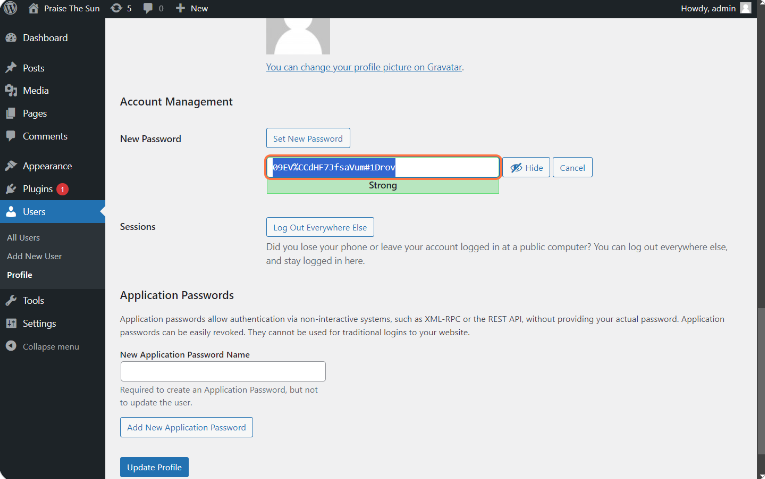Hide the new password text
765x479 pixels.
coord(526,168)
